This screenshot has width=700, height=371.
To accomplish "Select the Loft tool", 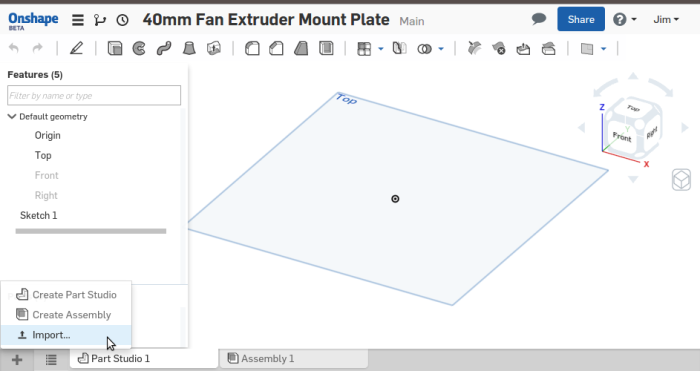I will coord(189,48).
